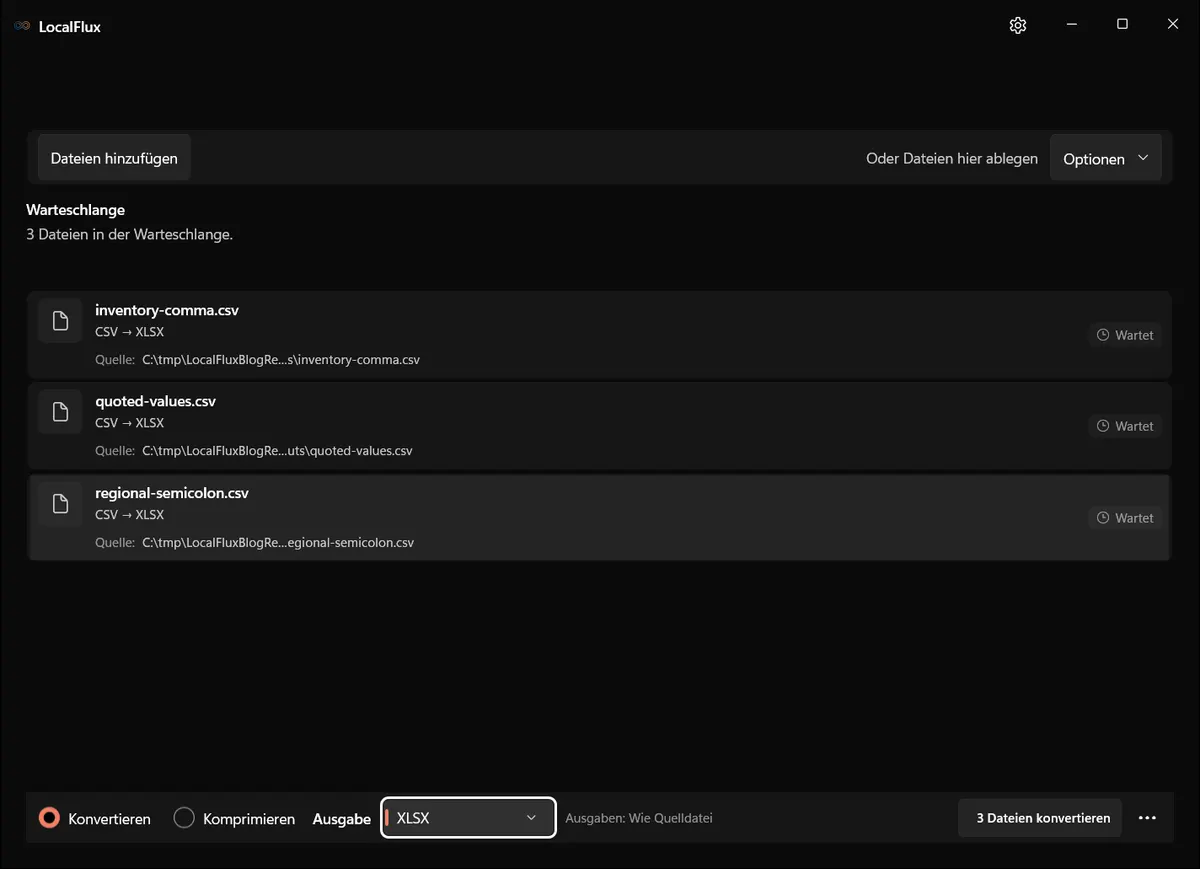Click the Wartet status badge of inventory-comma.csv

1125,335
